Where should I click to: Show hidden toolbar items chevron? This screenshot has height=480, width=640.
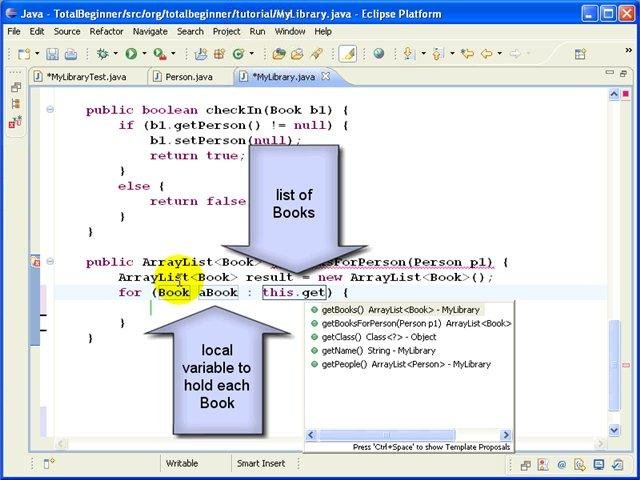(629, 50)
